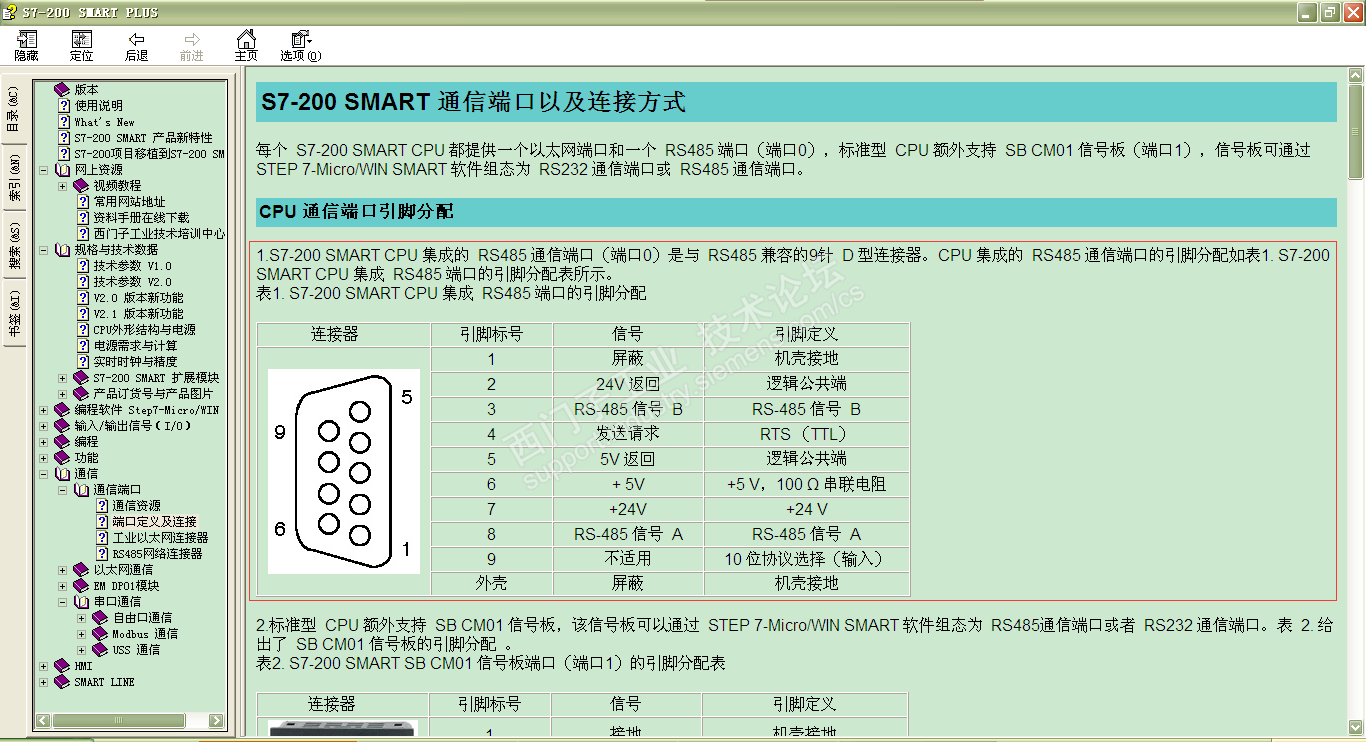The image size is (1366, 742).
Task: Click the 24V 返回 table cell
Action: point(628,384)
